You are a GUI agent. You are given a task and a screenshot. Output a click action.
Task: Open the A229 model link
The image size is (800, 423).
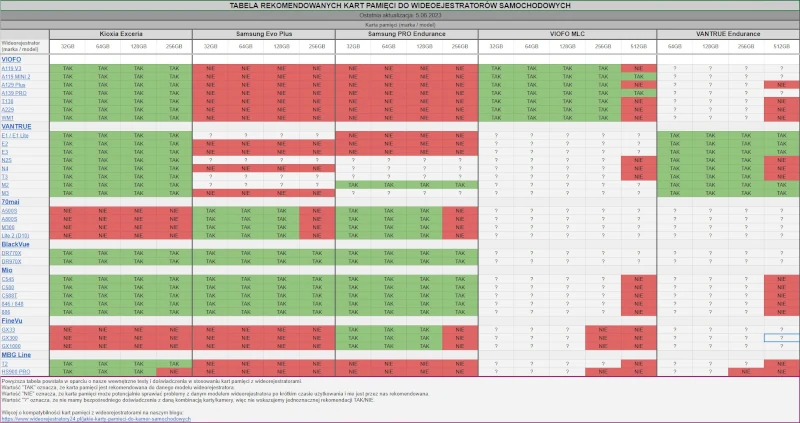(8, 109)
